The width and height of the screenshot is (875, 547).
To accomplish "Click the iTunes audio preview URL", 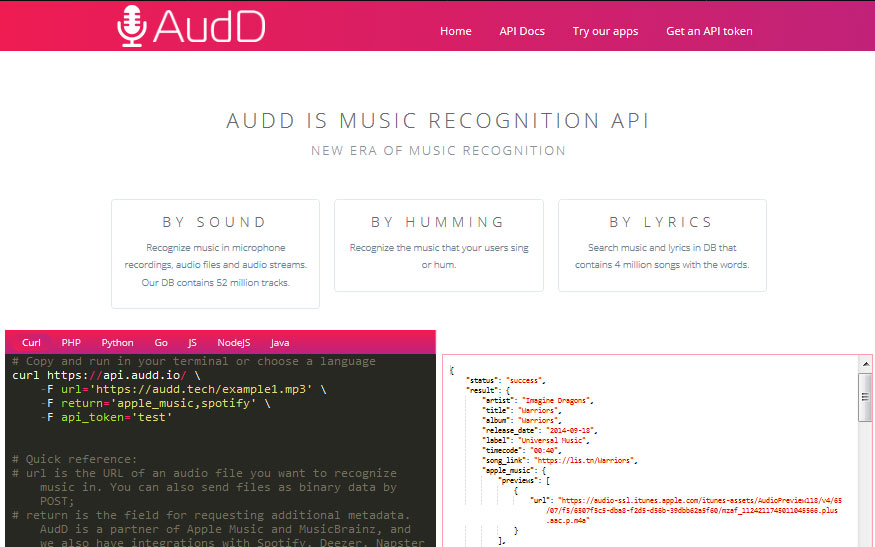I will click(x=692, y=511).
